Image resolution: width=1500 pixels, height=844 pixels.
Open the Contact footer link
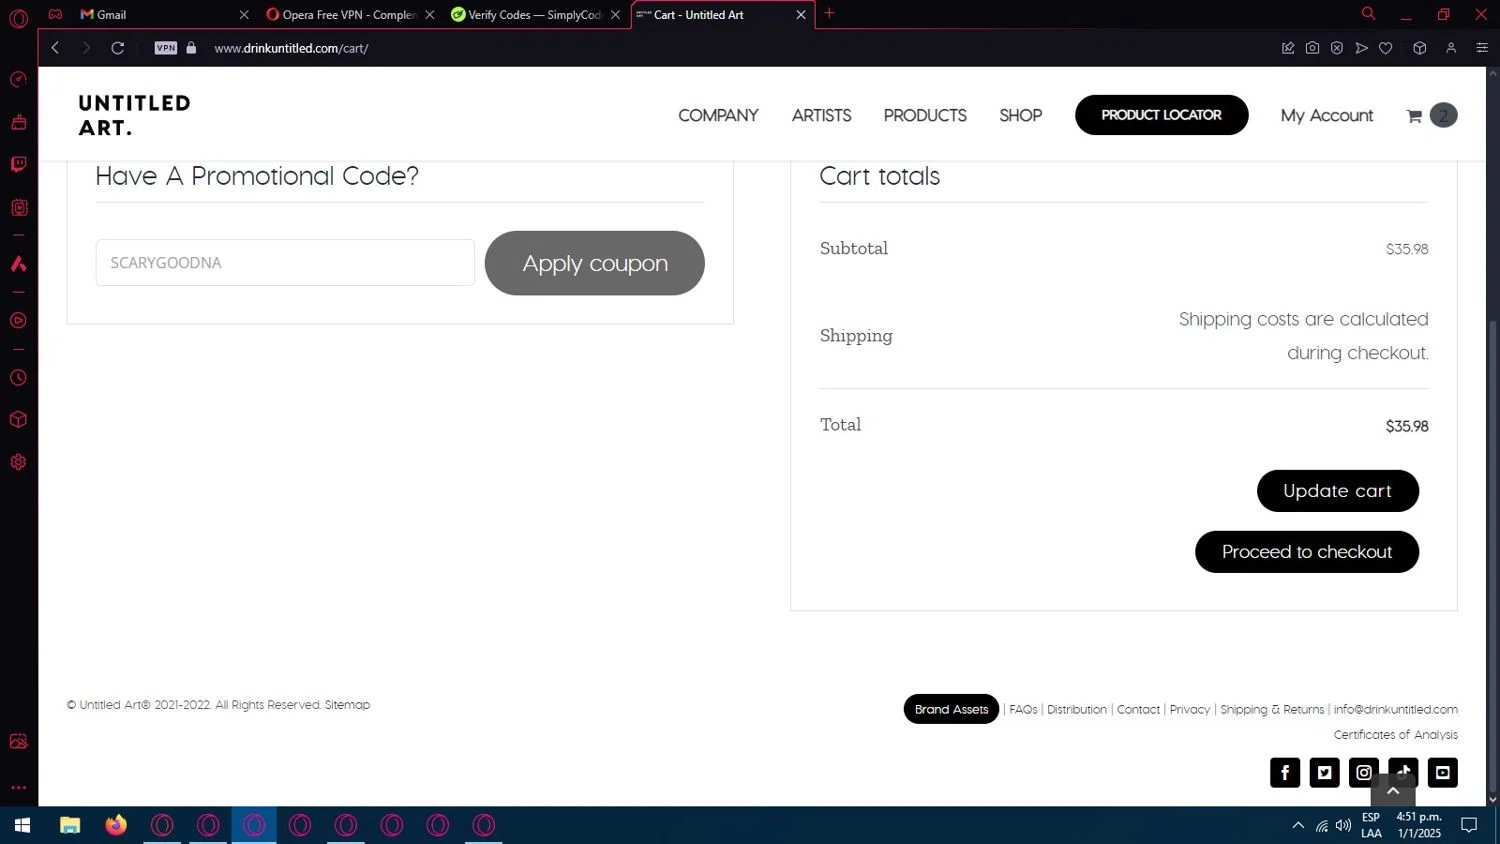pos(1138,710)
